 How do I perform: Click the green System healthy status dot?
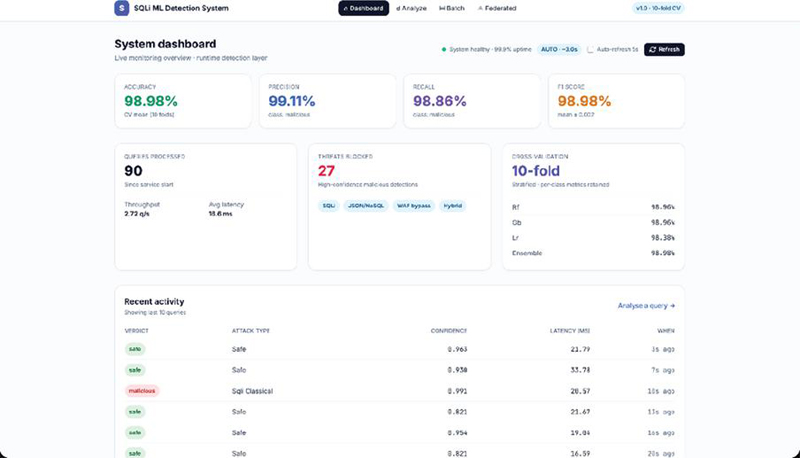click(444, 49)
